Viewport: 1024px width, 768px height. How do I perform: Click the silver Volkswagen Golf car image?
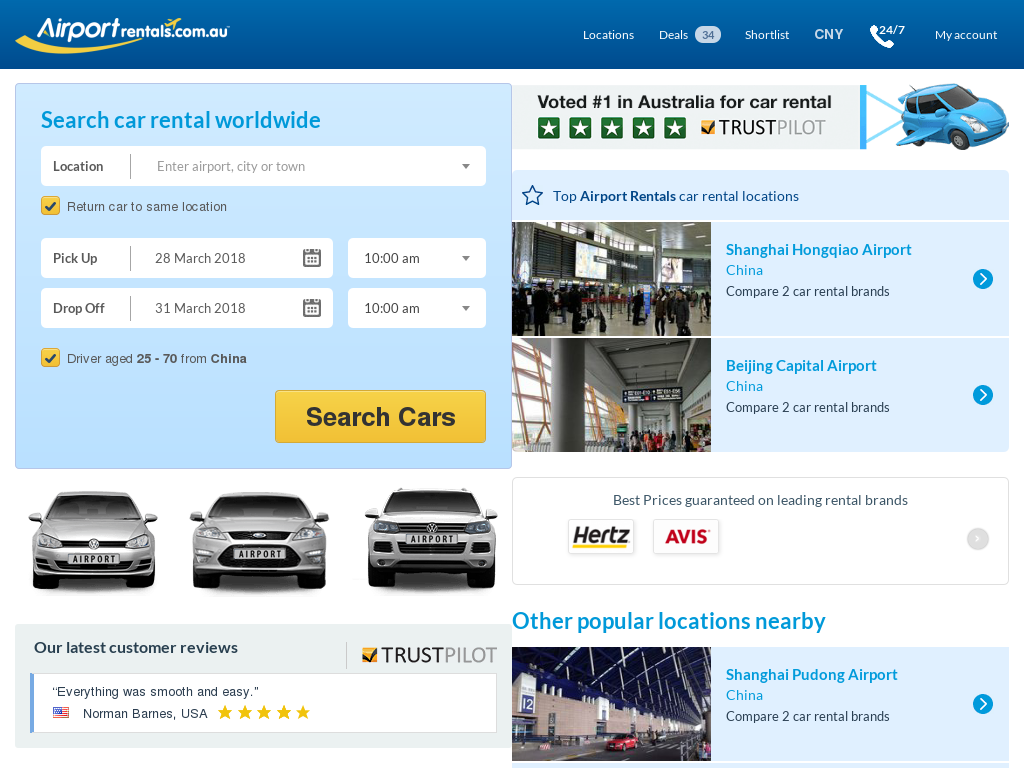point(93,540)
